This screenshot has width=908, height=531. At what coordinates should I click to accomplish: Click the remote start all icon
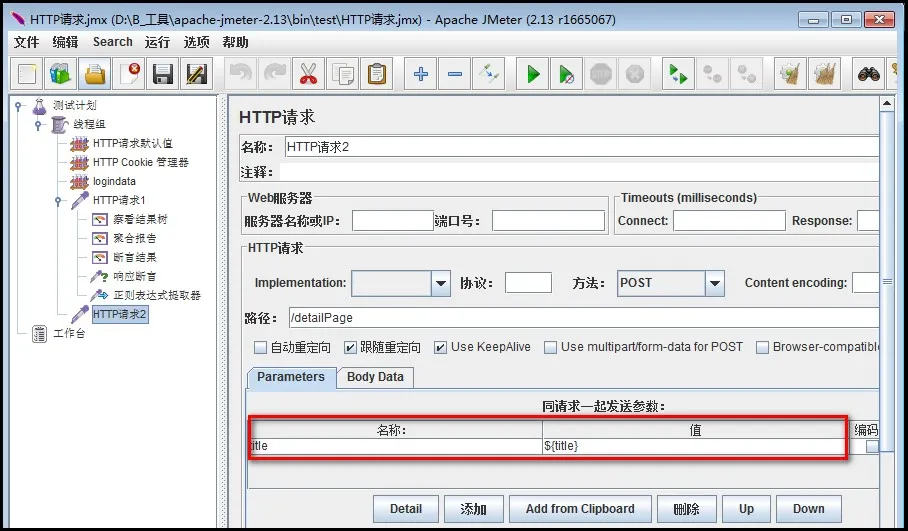(678, 74)
